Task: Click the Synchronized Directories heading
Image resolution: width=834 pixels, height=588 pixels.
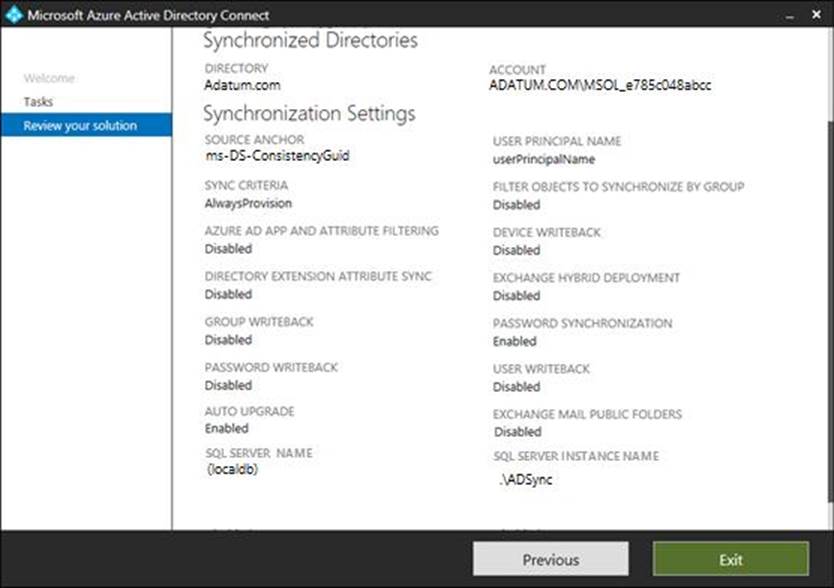Action: pos(310,41)
